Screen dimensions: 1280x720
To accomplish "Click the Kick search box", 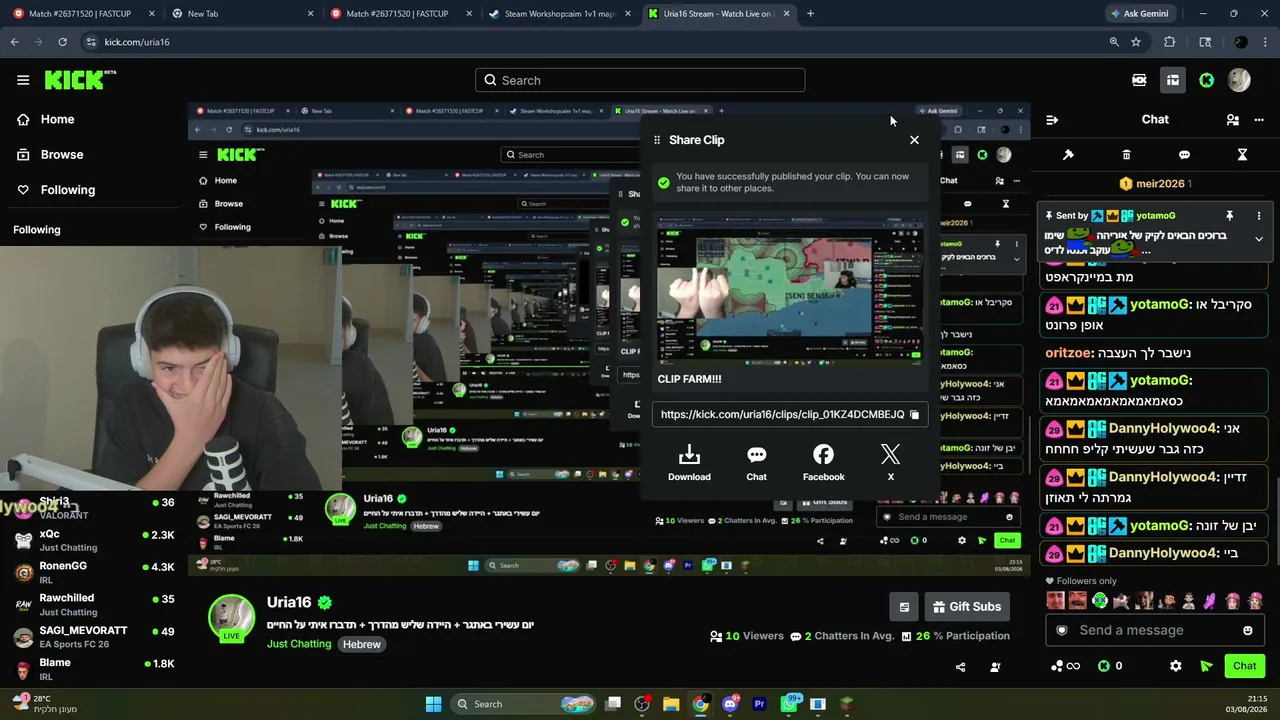I will pos(640,80).
